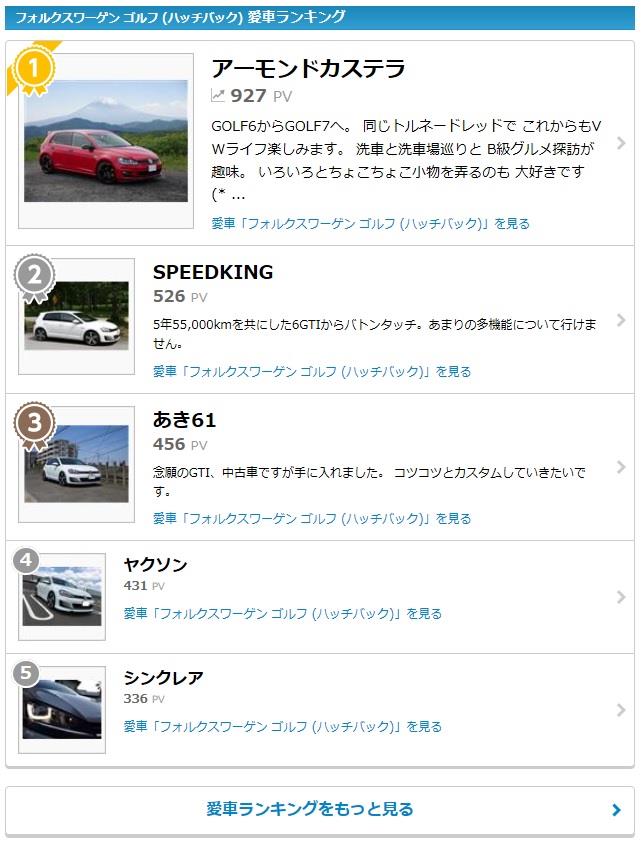Click 愛車を見る link under ヤクソン
This screenshot has height=843, width=641.
[282, 613]
